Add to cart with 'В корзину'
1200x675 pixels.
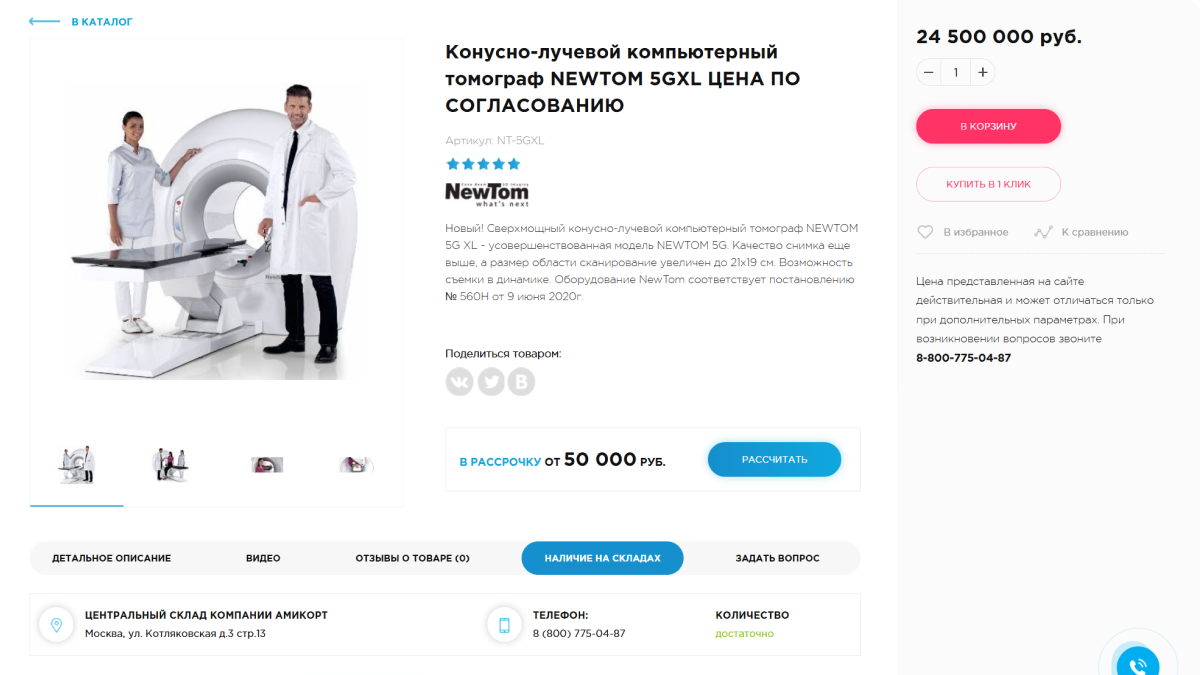coord(988,126)
